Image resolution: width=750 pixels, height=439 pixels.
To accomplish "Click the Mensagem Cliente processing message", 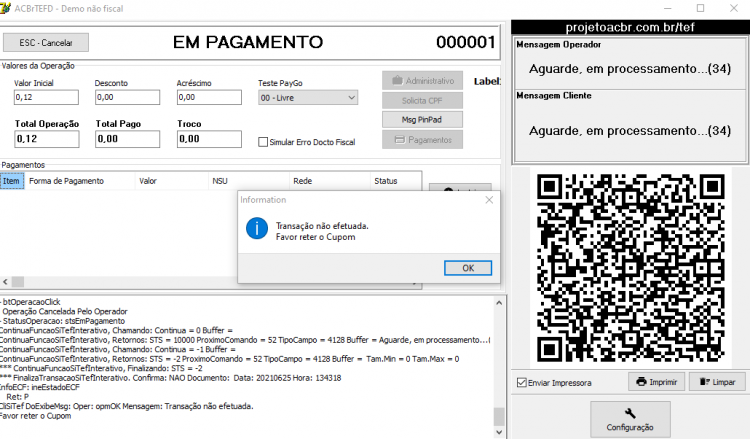I will pyautogui.click(x=630, y=131).
